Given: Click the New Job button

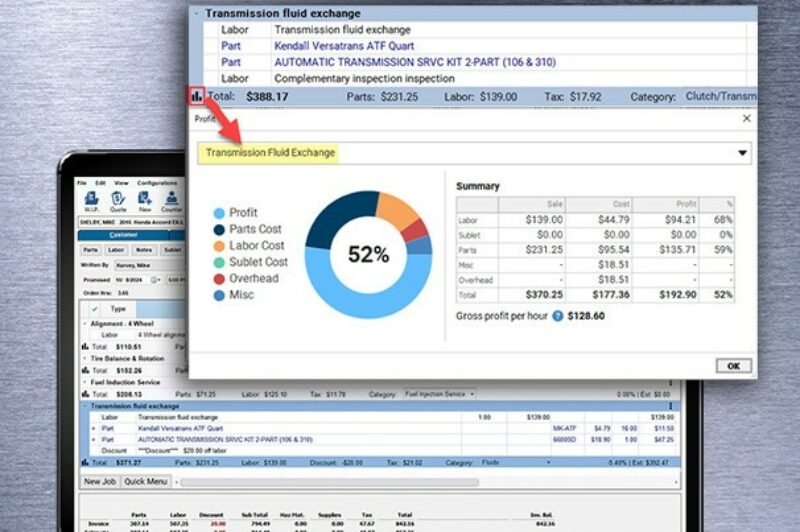Looking at the screenshot, I should click(100, 482).
